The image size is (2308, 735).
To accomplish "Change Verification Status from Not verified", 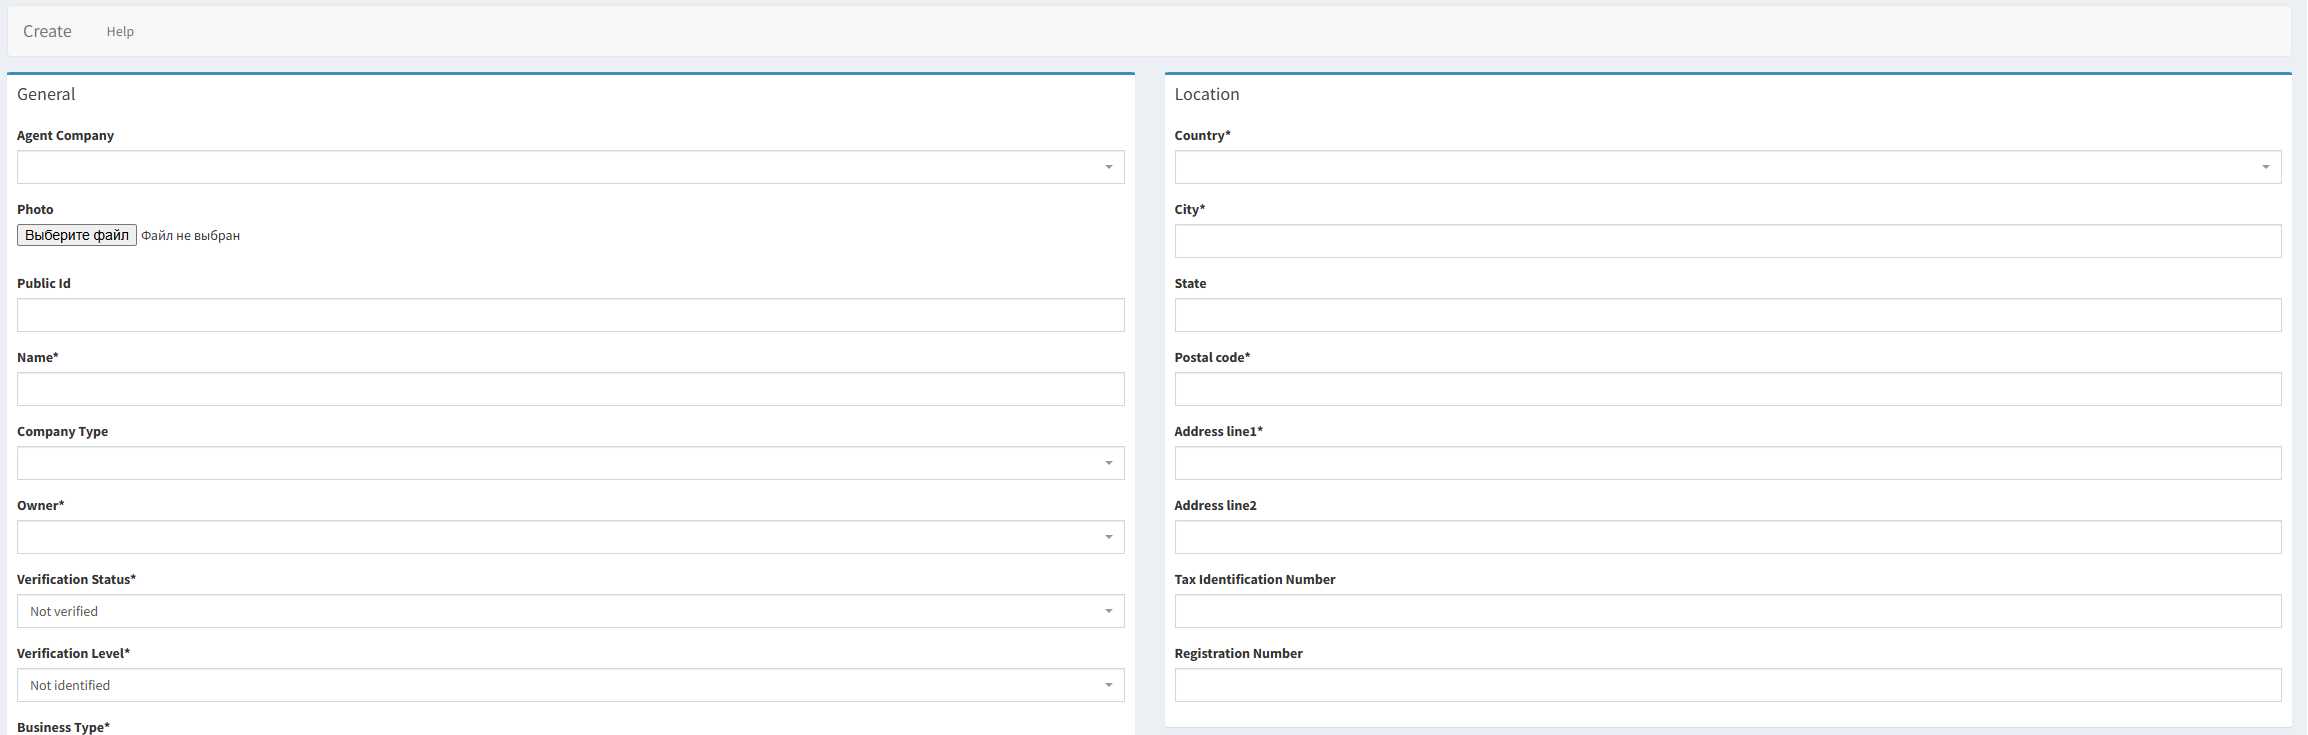I will coord(570,611).
